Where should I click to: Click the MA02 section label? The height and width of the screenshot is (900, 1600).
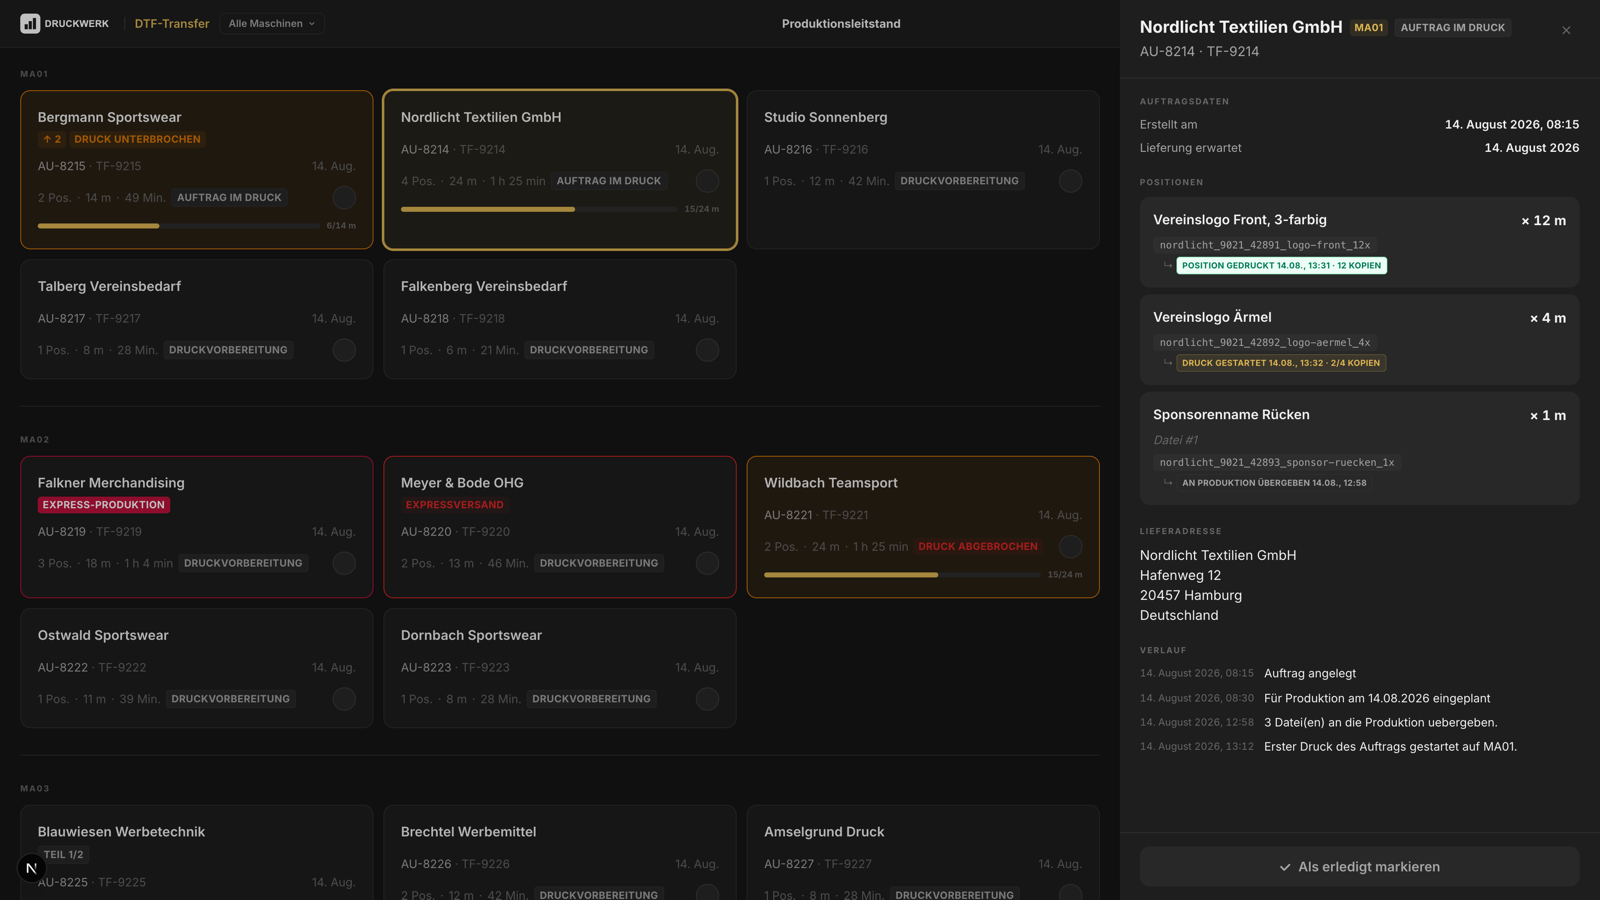35,440
